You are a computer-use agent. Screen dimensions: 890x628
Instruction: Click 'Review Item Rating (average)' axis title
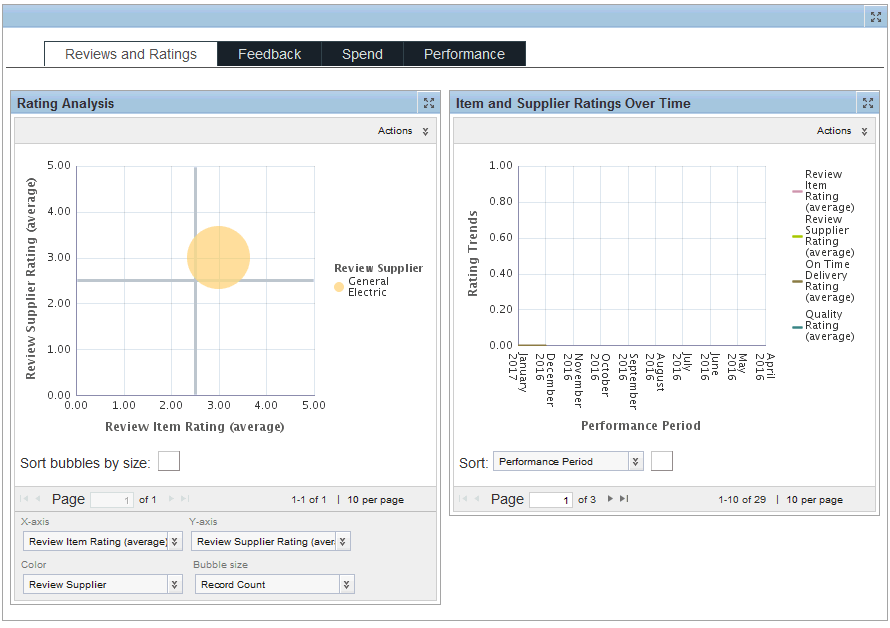(195, 426)
